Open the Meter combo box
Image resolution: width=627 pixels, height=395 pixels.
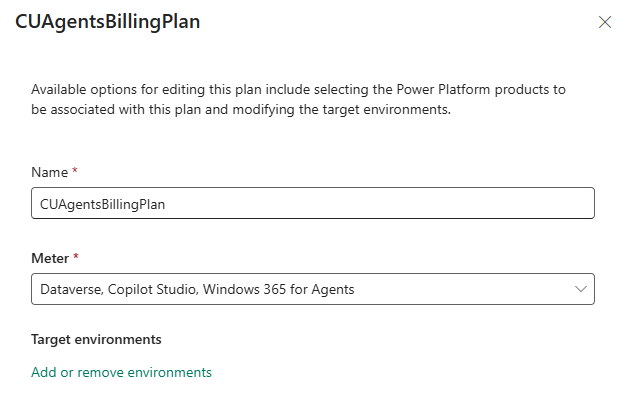pos(313,289)
